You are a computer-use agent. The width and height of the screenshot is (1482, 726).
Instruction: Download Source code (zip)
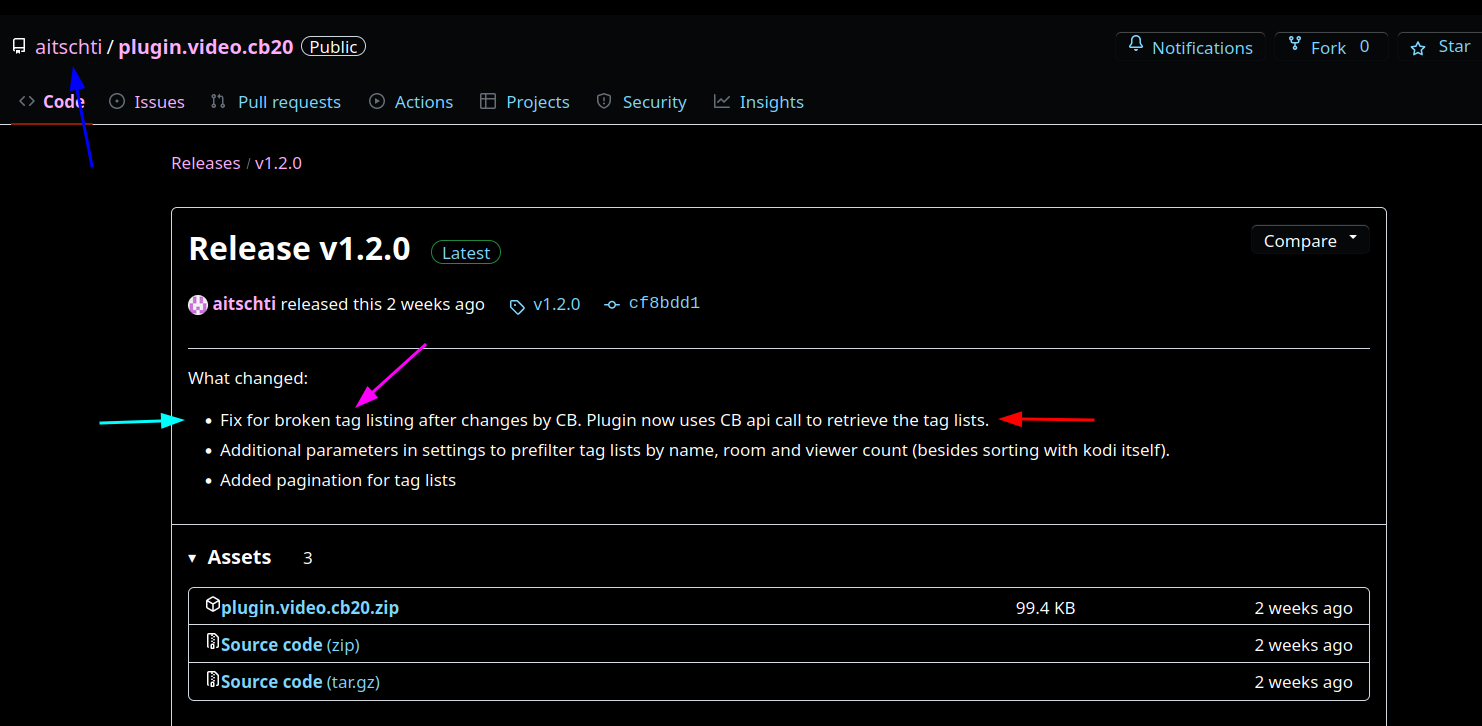pos(290,645)
